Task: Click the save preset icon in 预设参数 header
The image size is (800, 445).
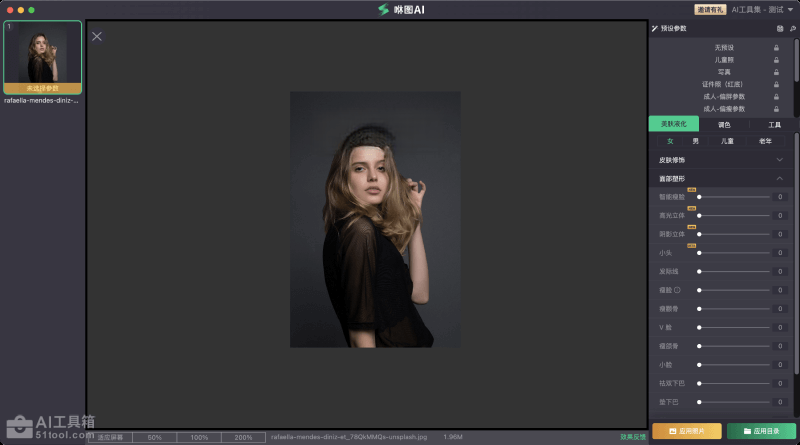Action: 780,29
